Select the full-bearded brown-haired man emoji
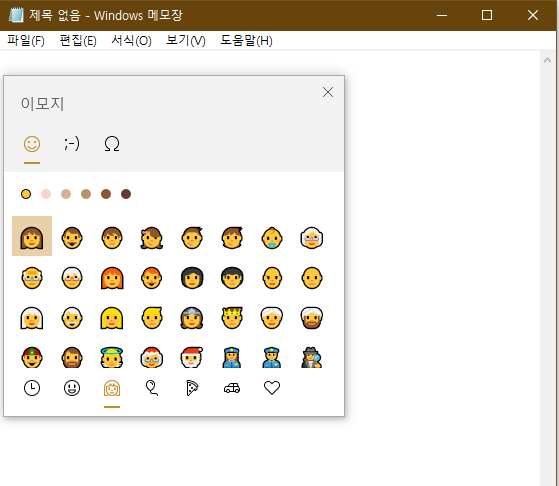Image resolution: width=559 pixels, height=486 pixels. tap(72, 358)
